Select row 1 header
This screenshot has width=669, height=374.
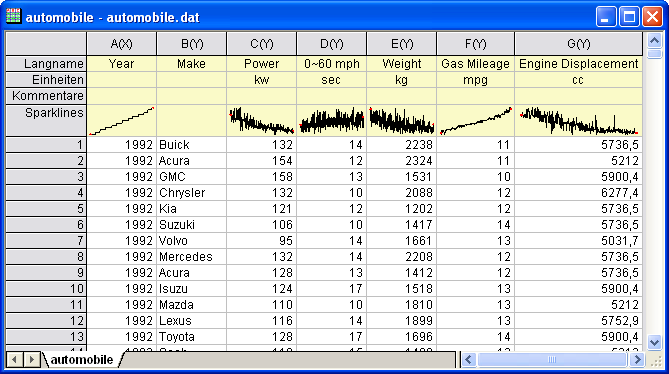point(46,145)
